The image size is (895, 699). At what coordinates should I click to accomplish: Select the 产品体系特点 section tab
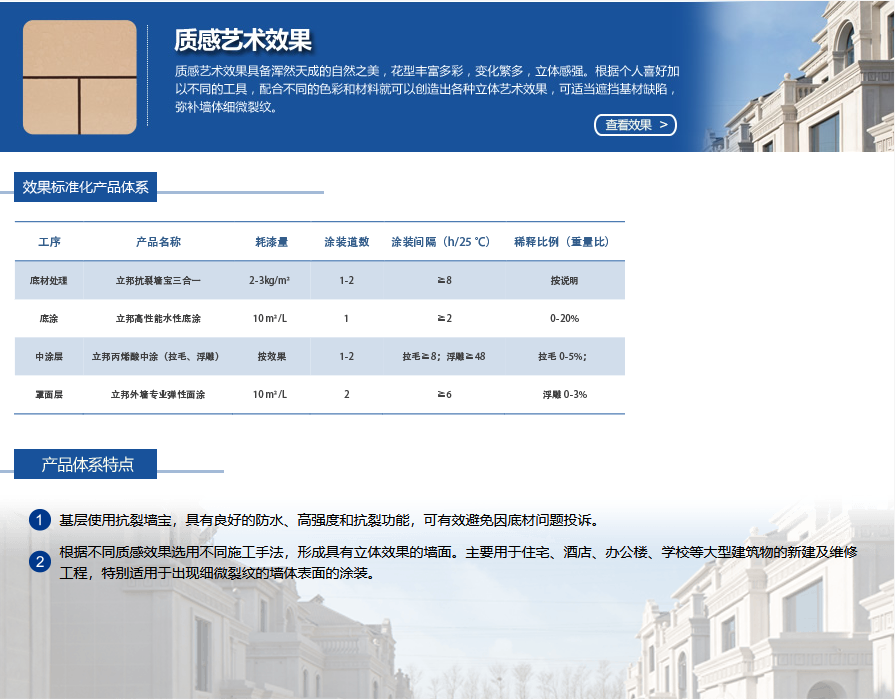click(86, 464)
